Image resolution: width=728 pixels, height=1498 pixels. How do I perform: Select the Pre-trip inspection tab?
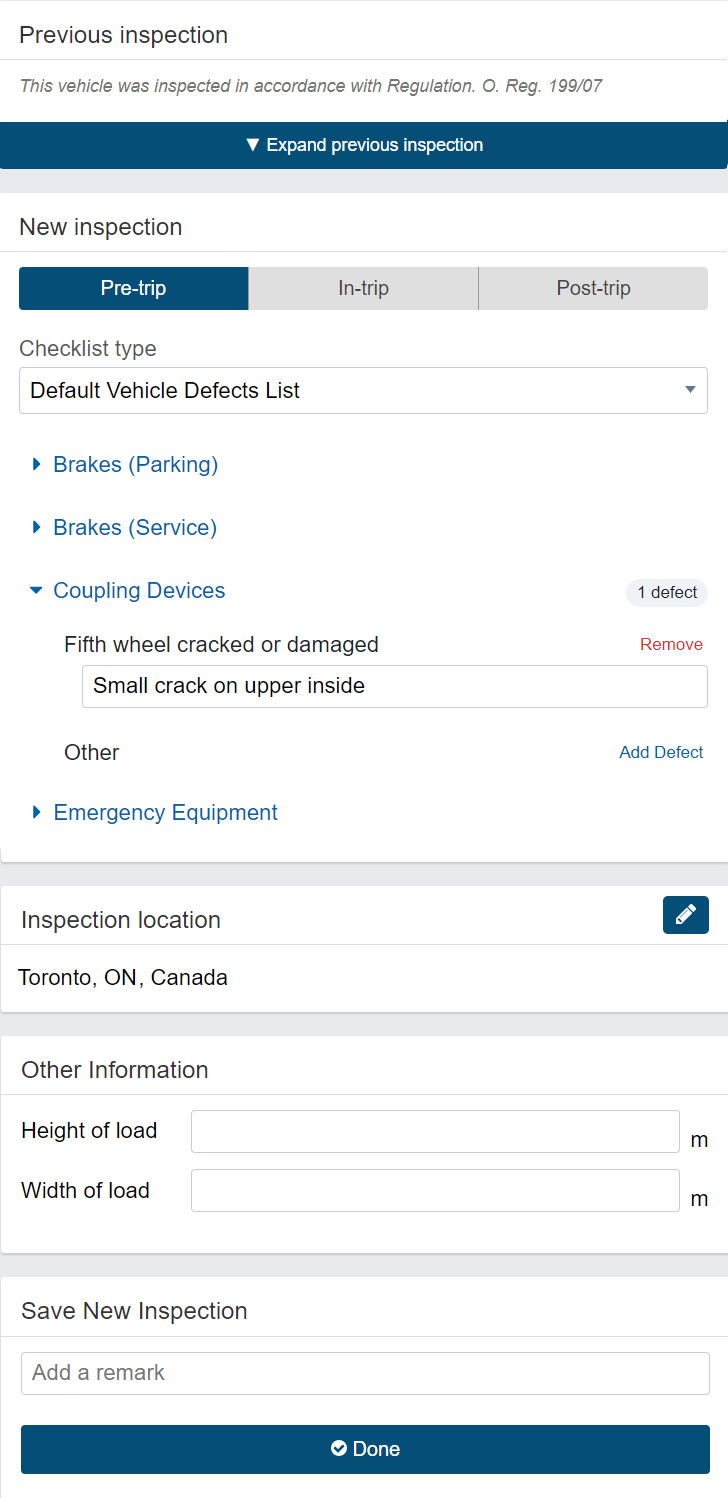click(133, 288)
